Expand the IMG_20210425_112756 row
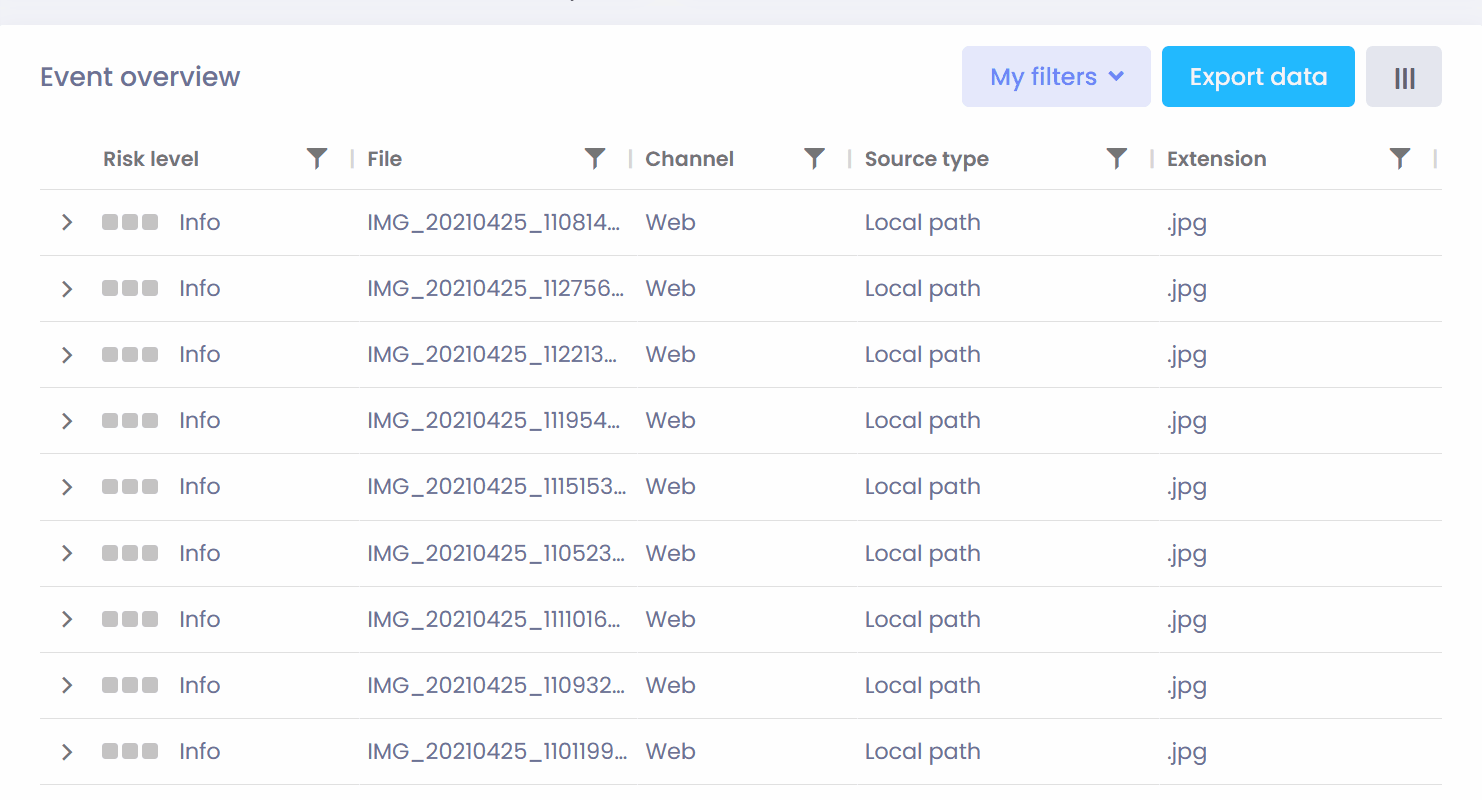 pos(67,289)
